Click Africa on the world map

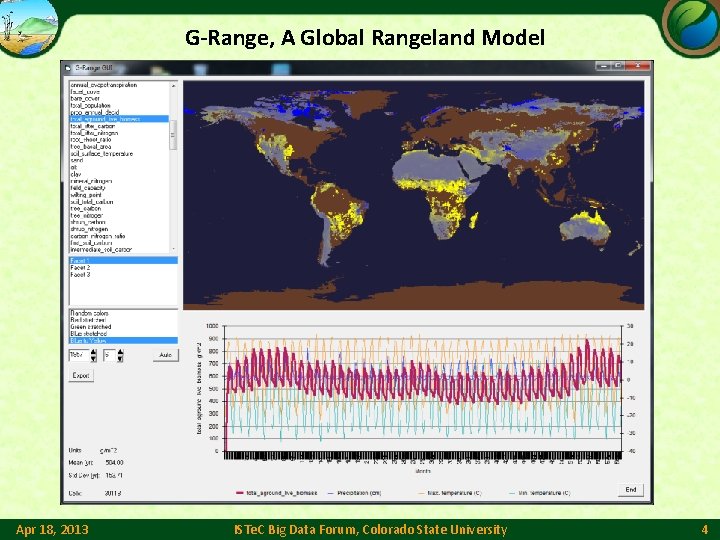[x=436, y=193]
